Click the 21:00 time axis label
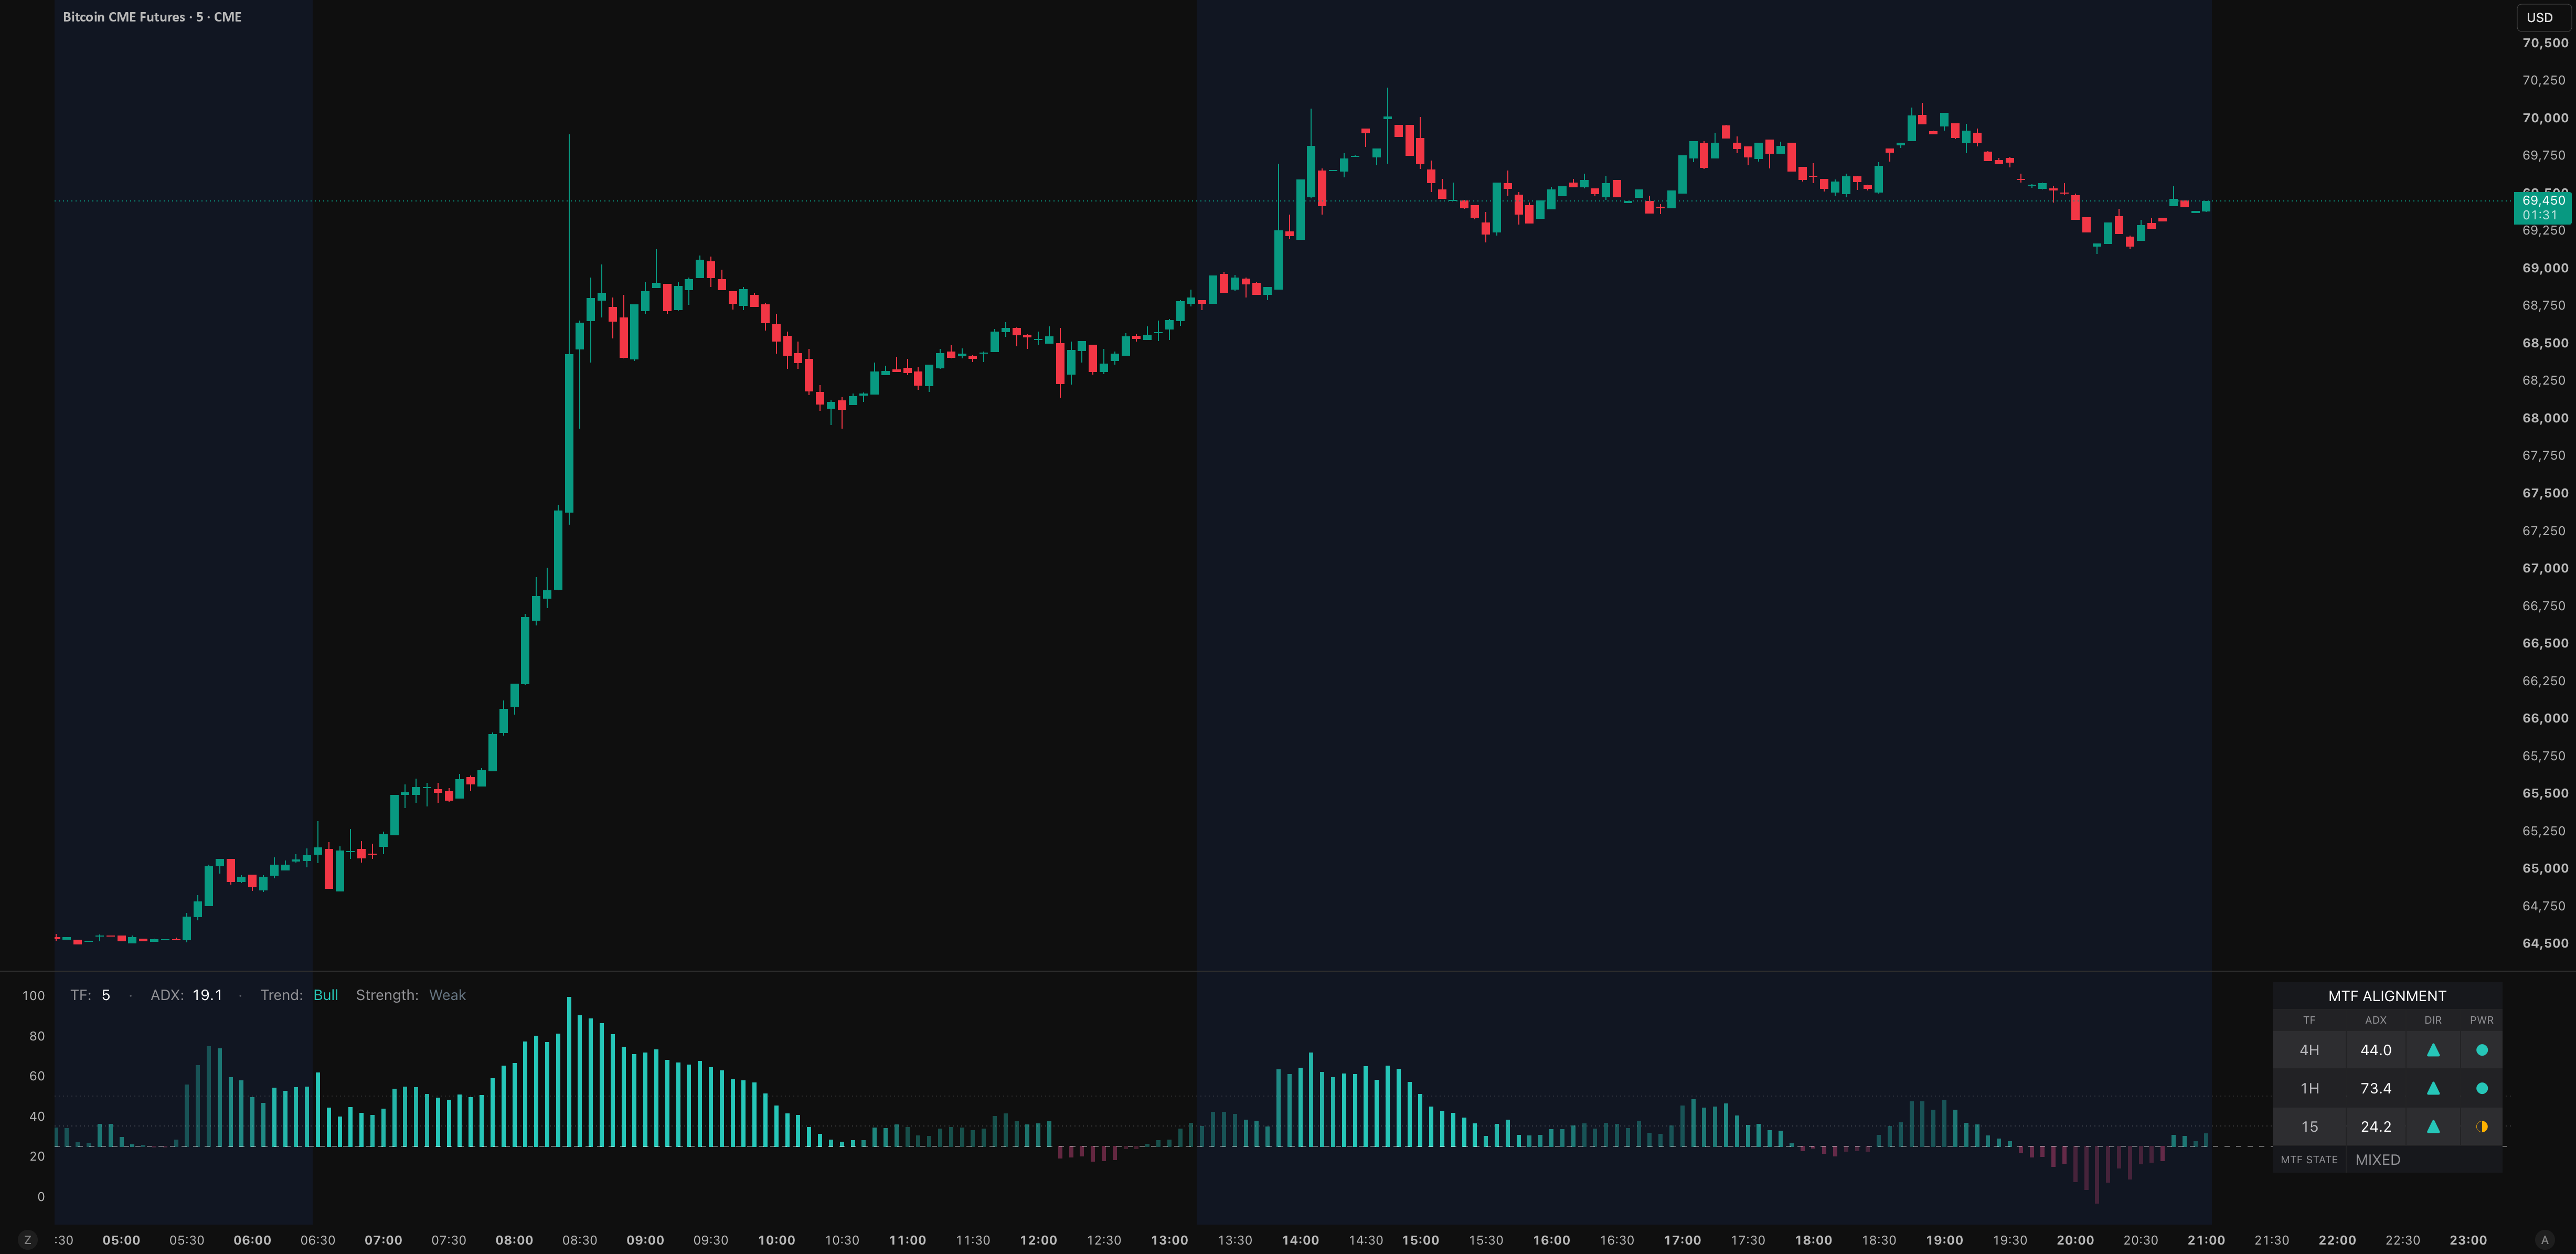2576x1254 pixels. (2206, 1240)
